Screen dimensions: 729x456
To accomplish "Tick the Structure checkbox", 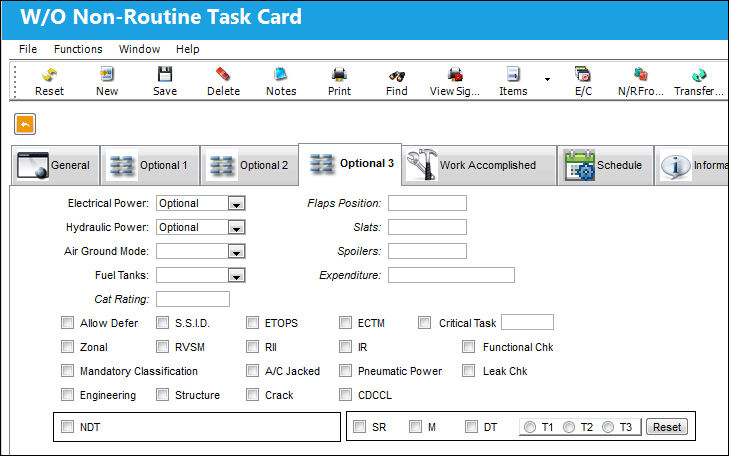I will pos(162,395).
